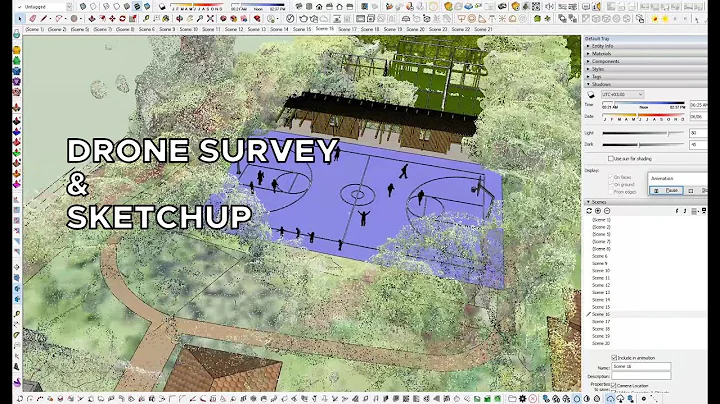Expand the Tags panel
720x404 pixels.
coord(645,76)
